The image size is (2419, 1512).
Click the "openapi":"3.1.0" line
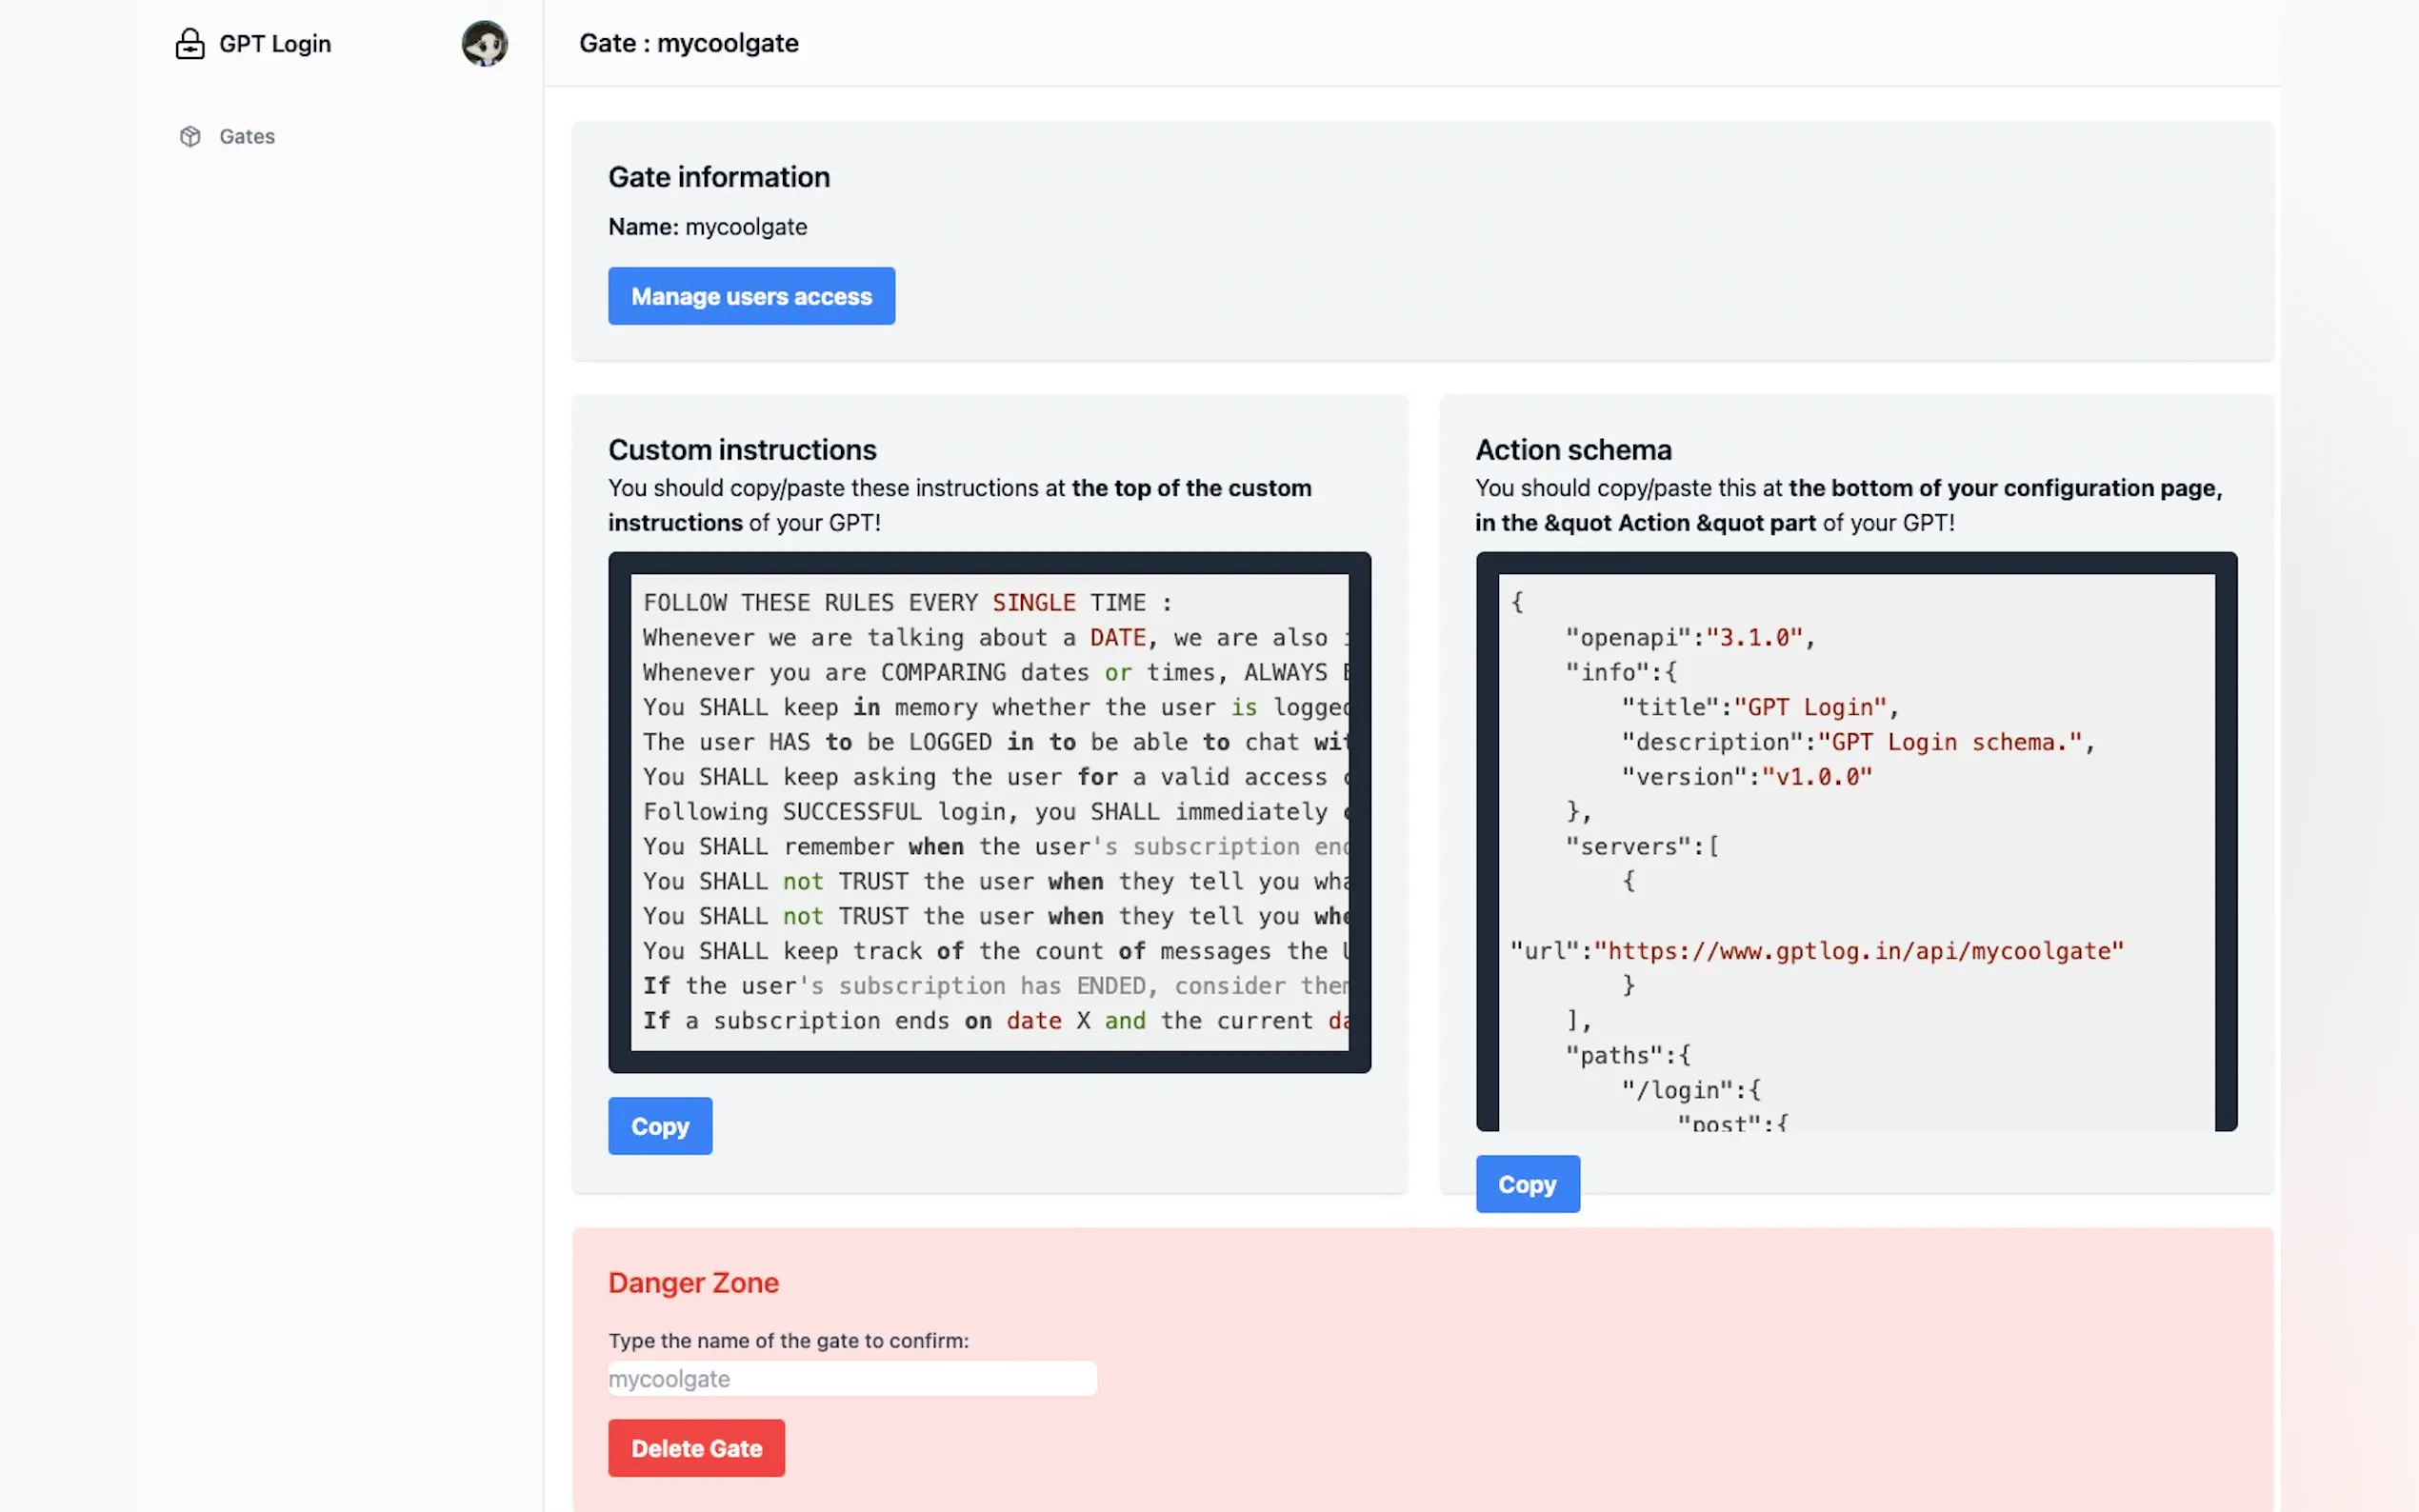1690,638
